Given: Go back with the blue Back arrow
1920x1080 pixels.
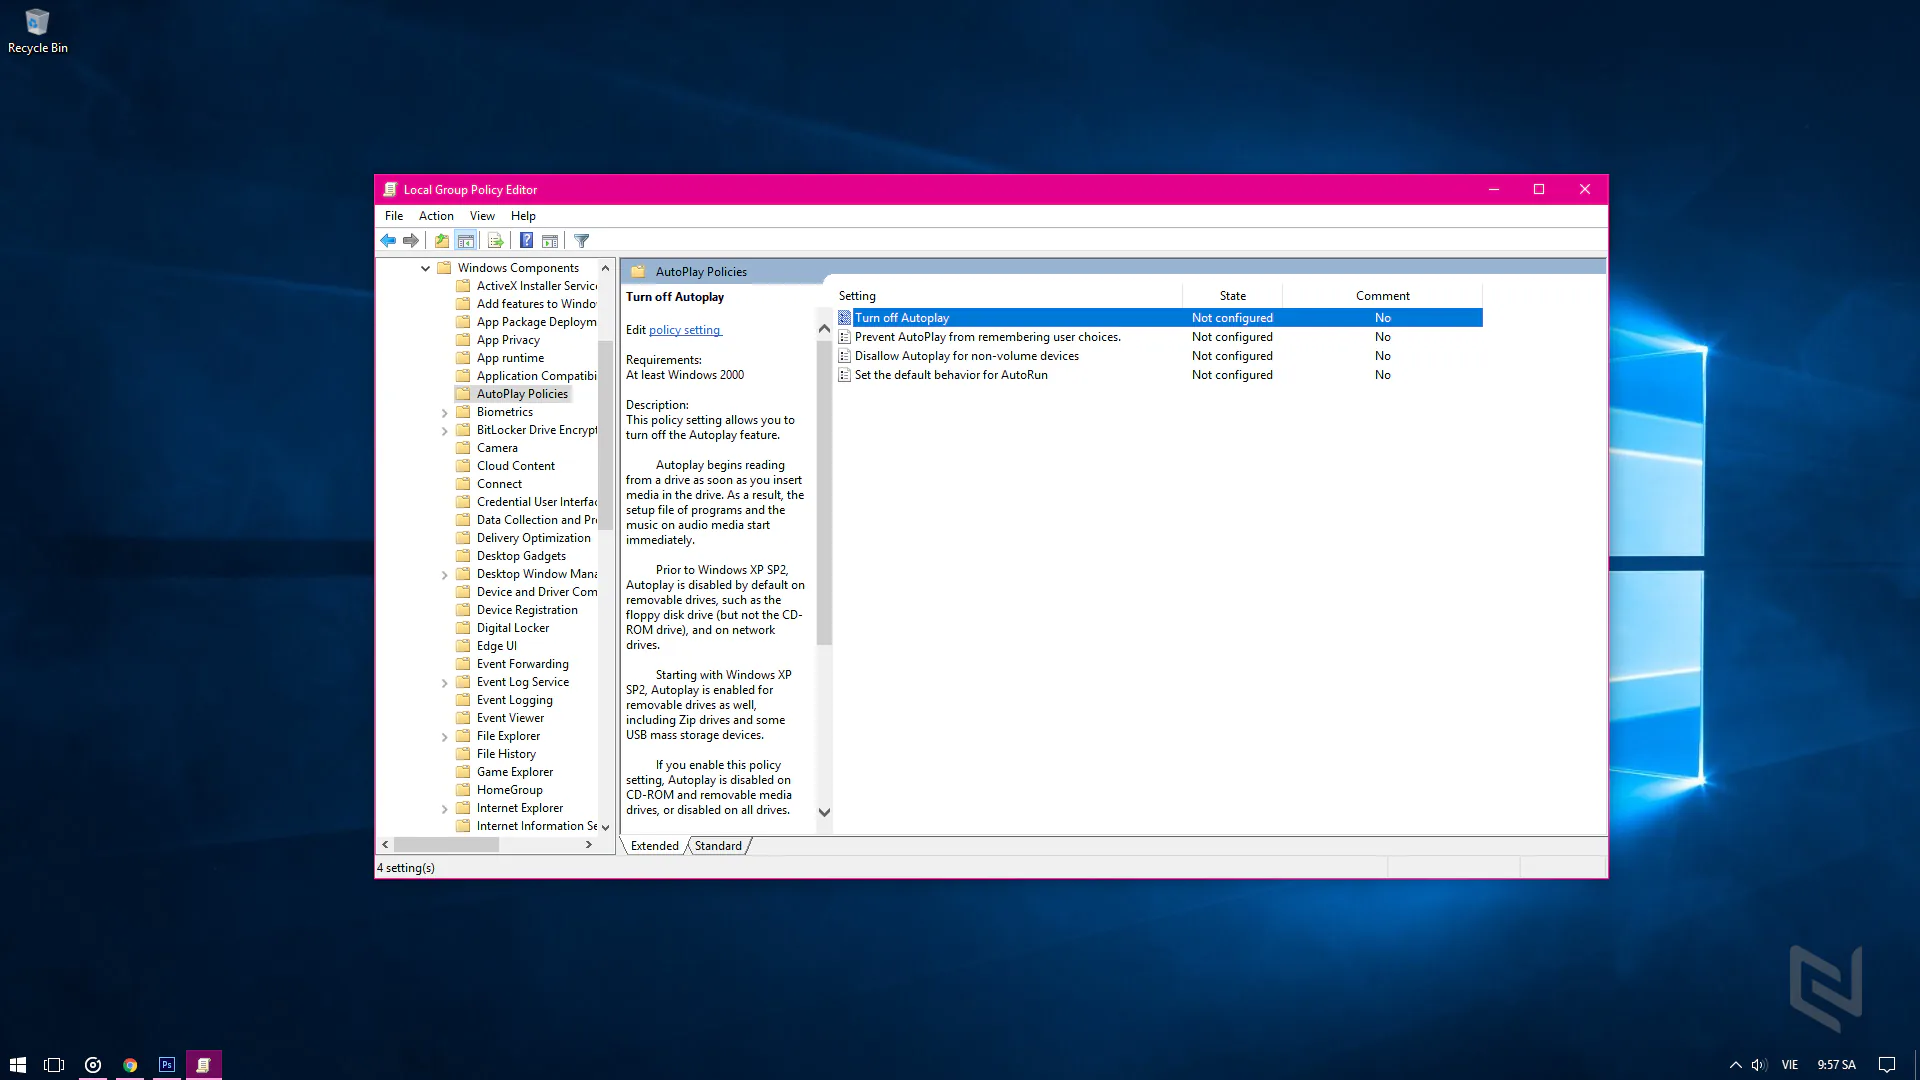Looking at the screenshot, I should click(x=388, y=241).
